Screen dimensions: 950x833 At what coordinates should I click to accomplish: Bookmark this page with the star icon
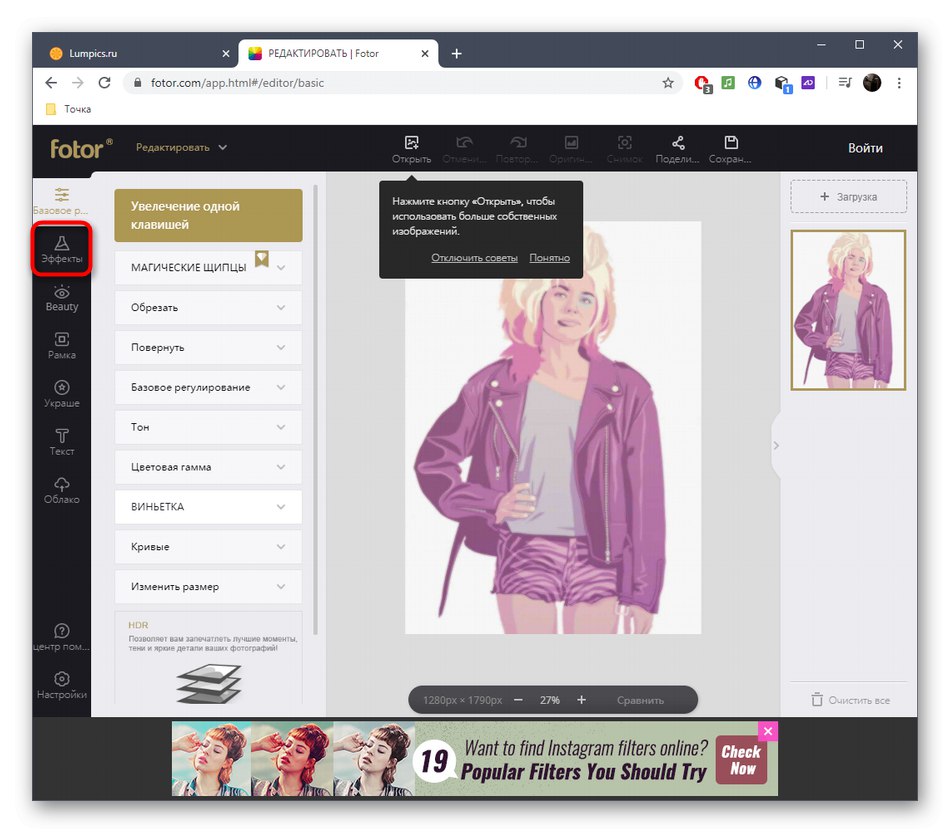pyautogui.click(x=668, y=83)
